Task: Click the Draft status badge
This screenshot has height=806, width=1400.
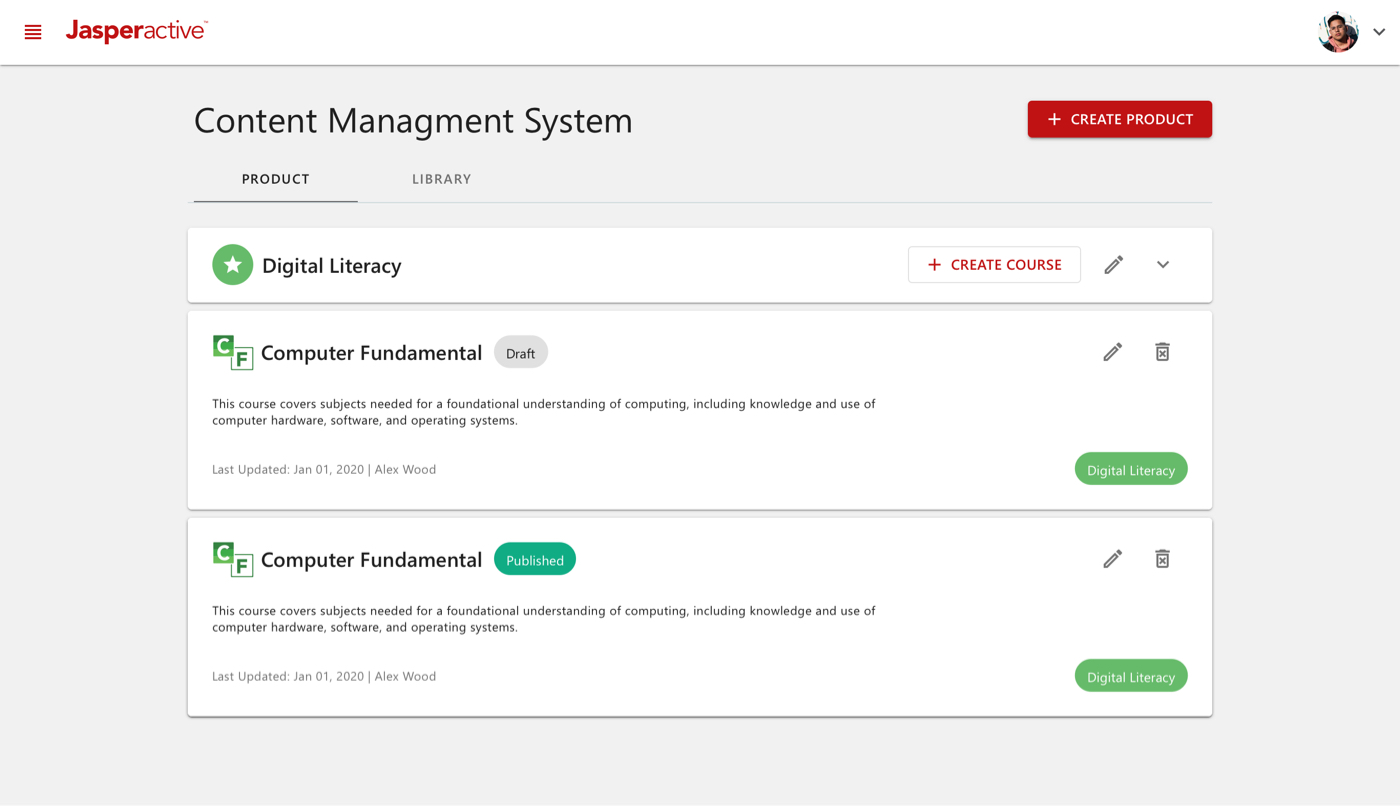Action: [x=520, y=353]
